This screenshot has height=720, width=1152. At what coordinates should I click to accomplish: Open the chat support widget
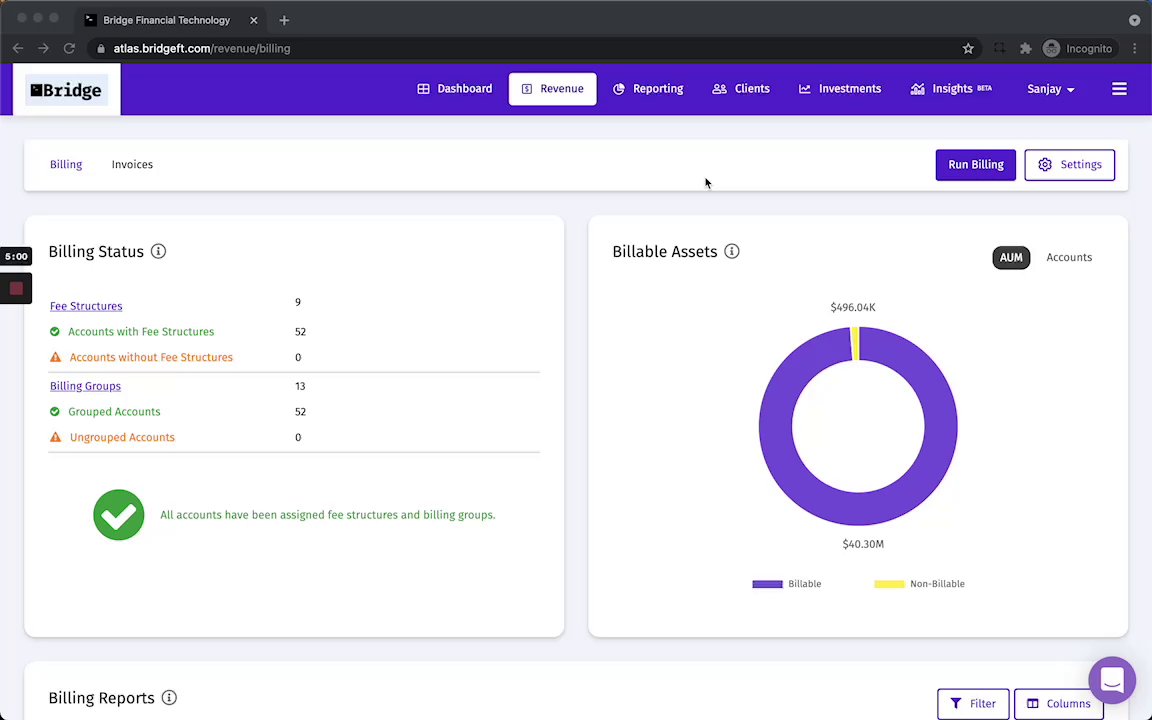(x=1112, y=680)
